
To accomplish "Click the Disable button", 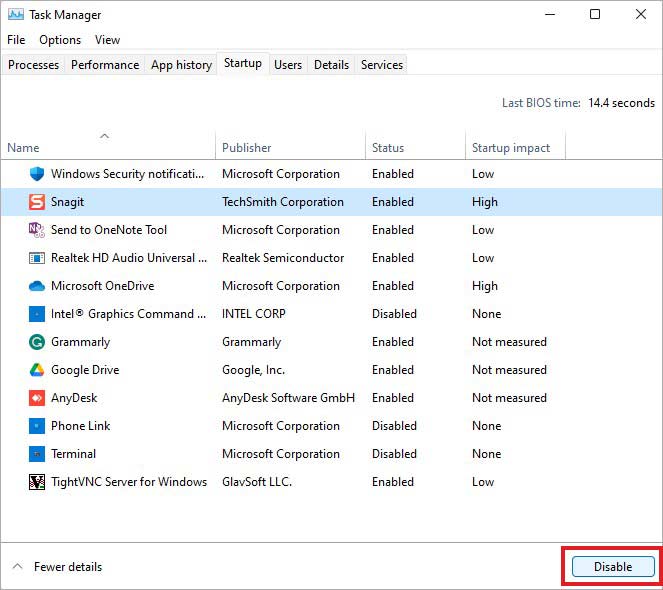I will click(613, 566).
